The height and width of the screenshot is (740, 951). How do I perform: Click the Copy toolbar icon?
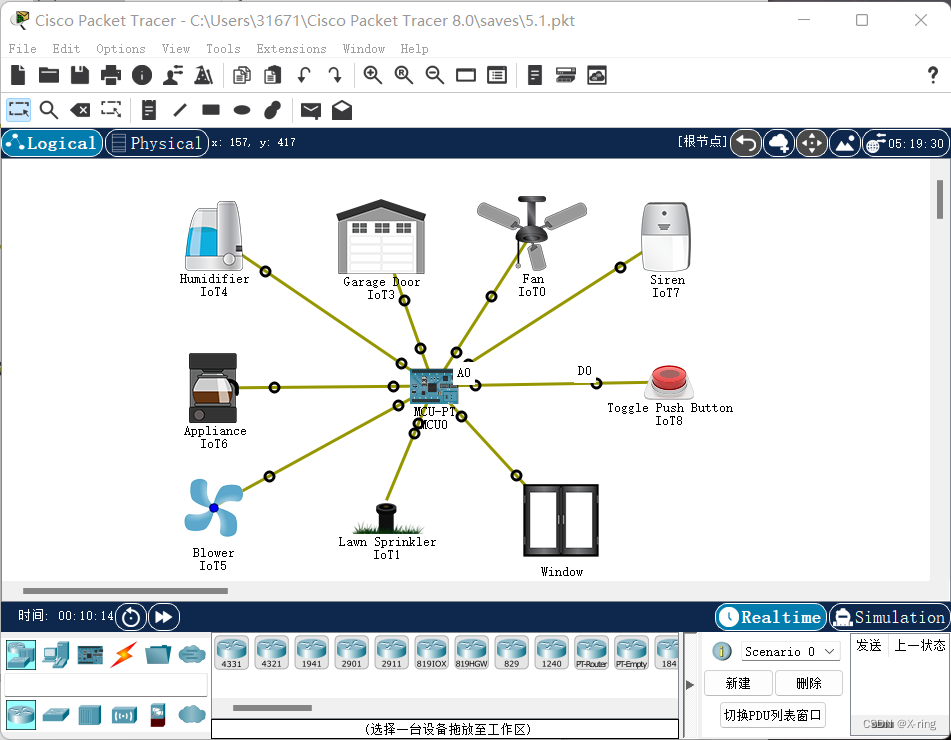(x=242, y=75)
